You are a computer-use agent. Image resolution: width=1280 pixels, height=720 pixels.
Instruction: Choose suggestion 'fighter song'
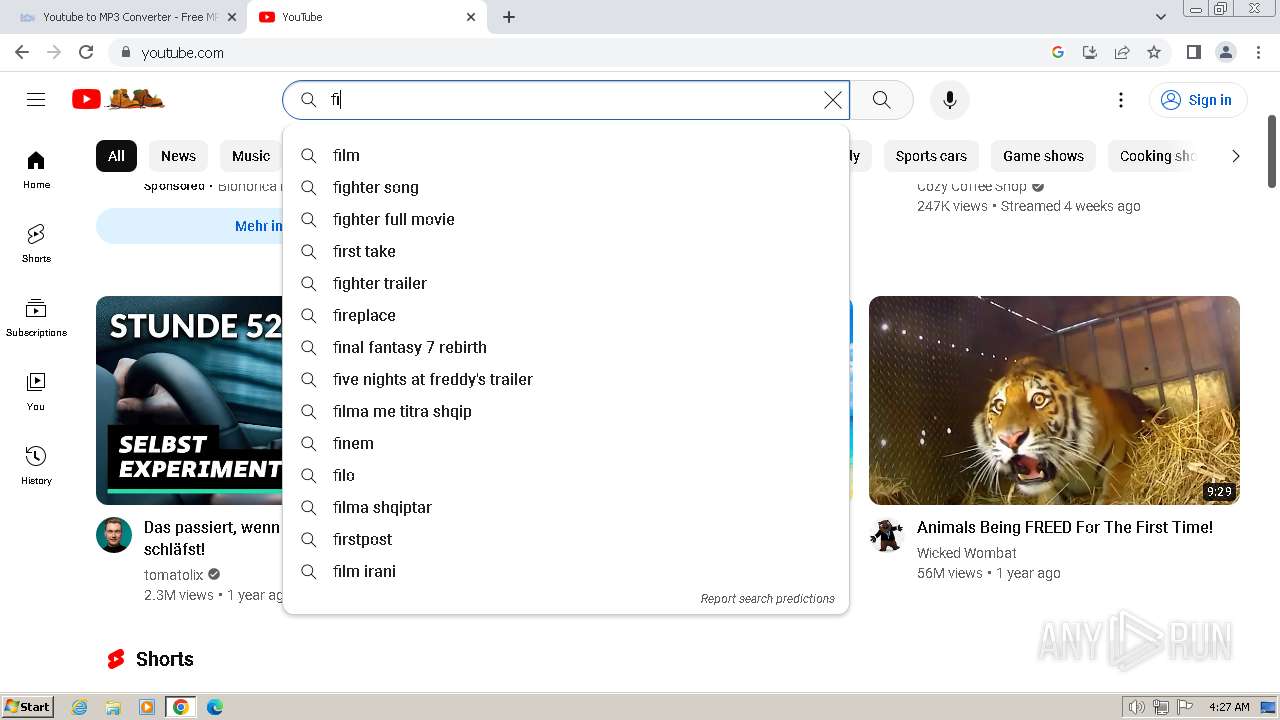tap(566, 187)
